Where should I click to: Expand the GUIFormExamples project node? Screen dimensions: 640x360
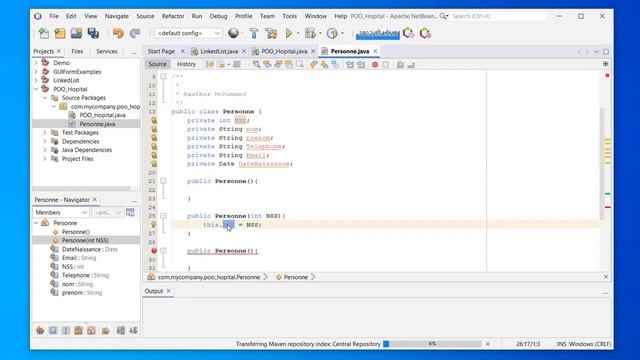[36, 71]
